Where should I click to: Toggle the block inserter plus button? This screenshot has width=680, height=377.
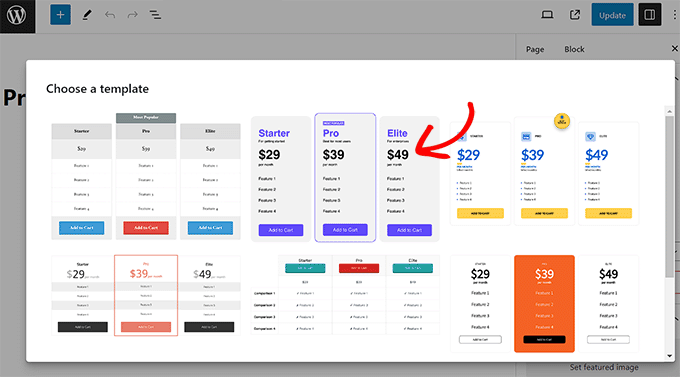(x=60, y=15)
